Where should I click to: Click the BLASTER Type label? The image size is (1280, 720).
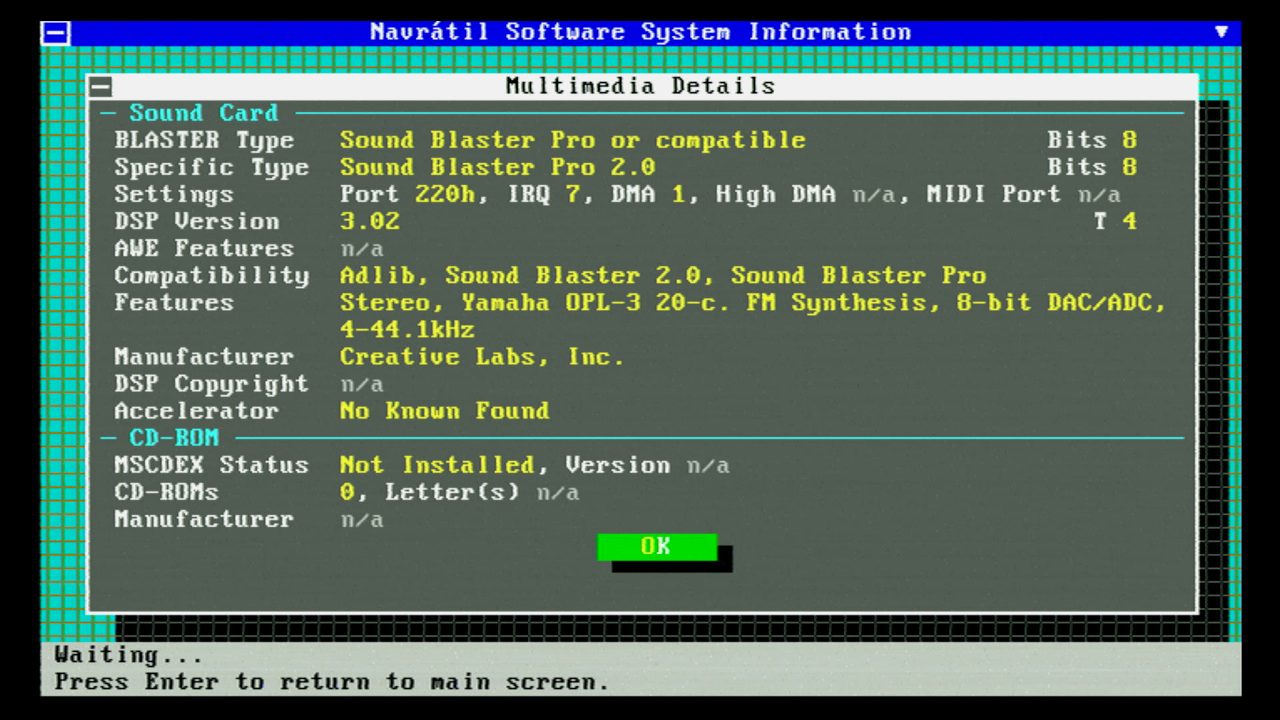[204, 140]
